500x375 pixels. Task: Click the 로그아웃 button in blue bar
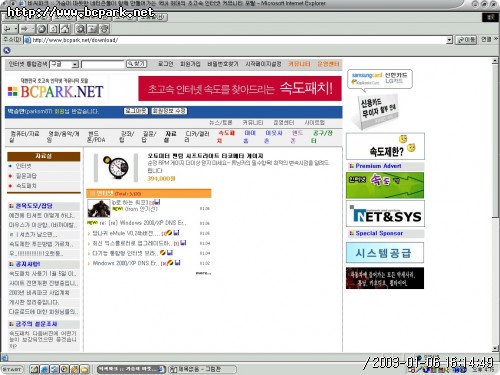(x=136, y=111)
